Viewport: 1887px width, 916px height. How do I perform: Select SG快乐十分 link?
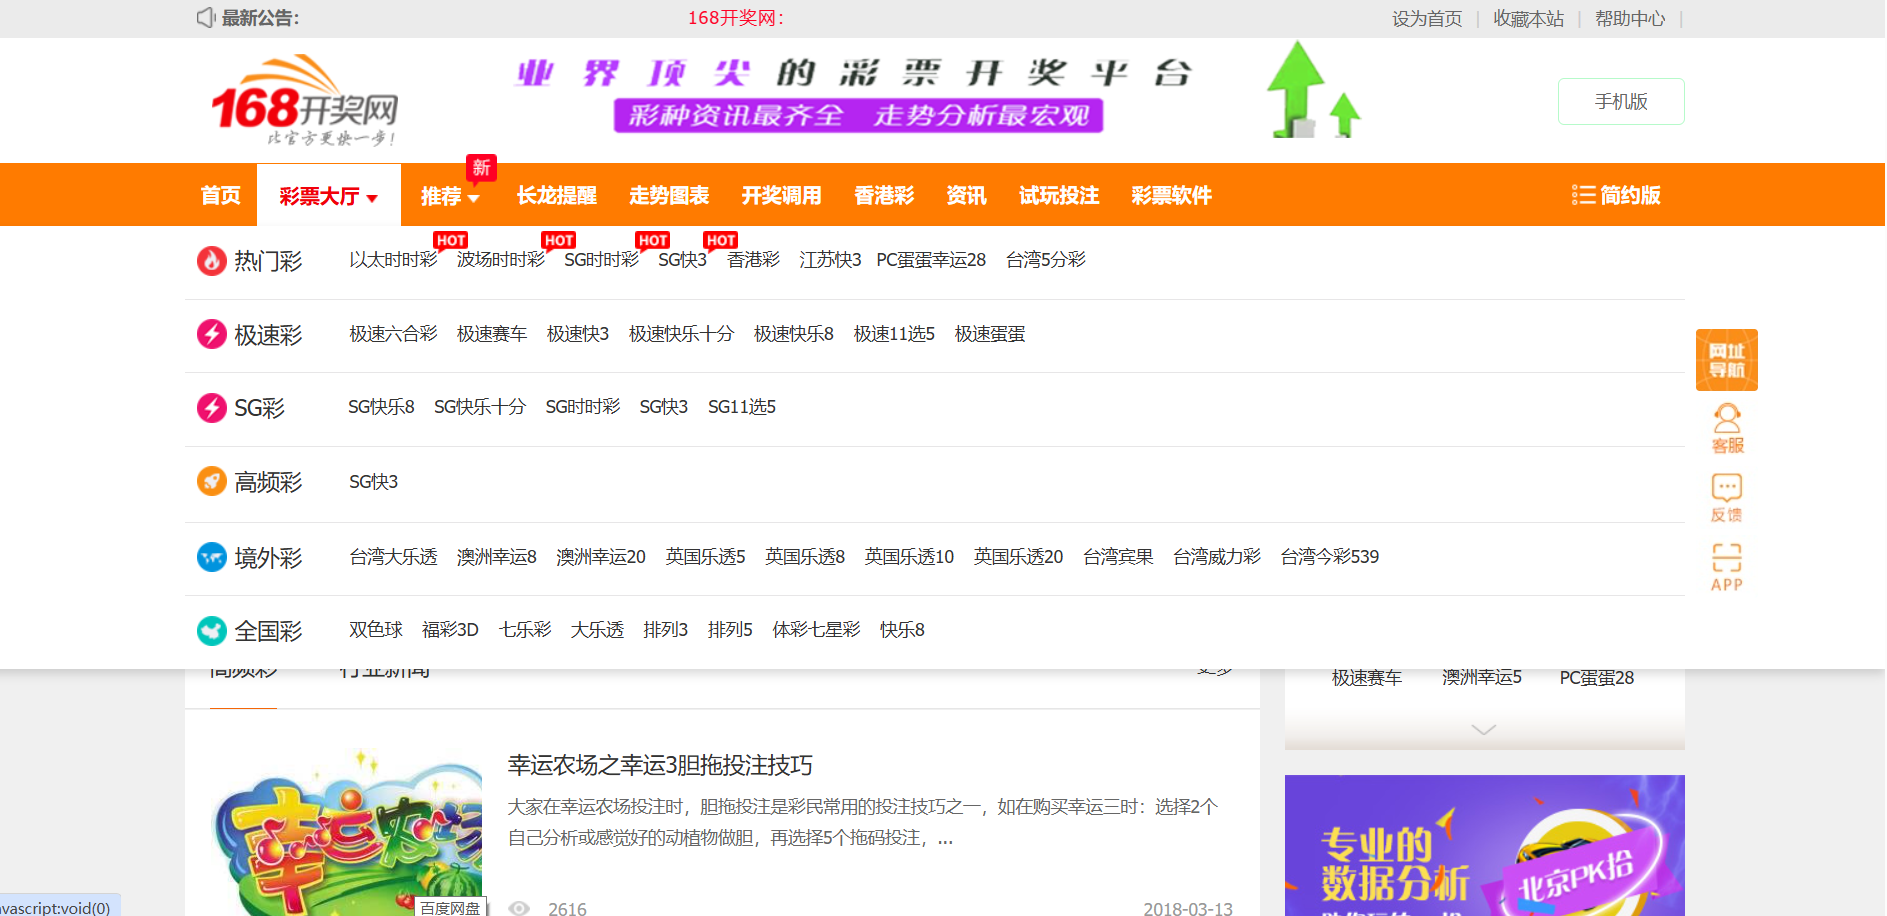(x=480, y=407)
